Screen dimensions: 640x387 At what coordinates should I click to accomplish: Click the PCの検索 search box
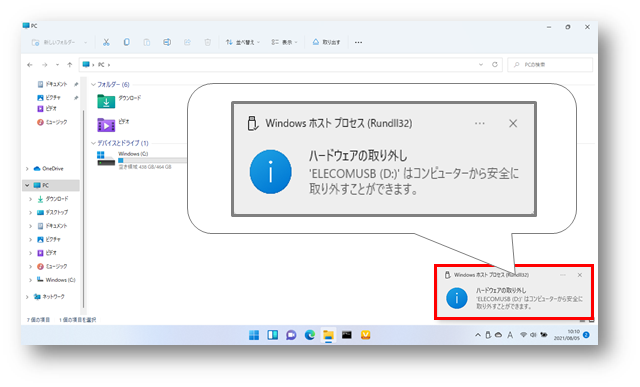(x=550, y=64)
